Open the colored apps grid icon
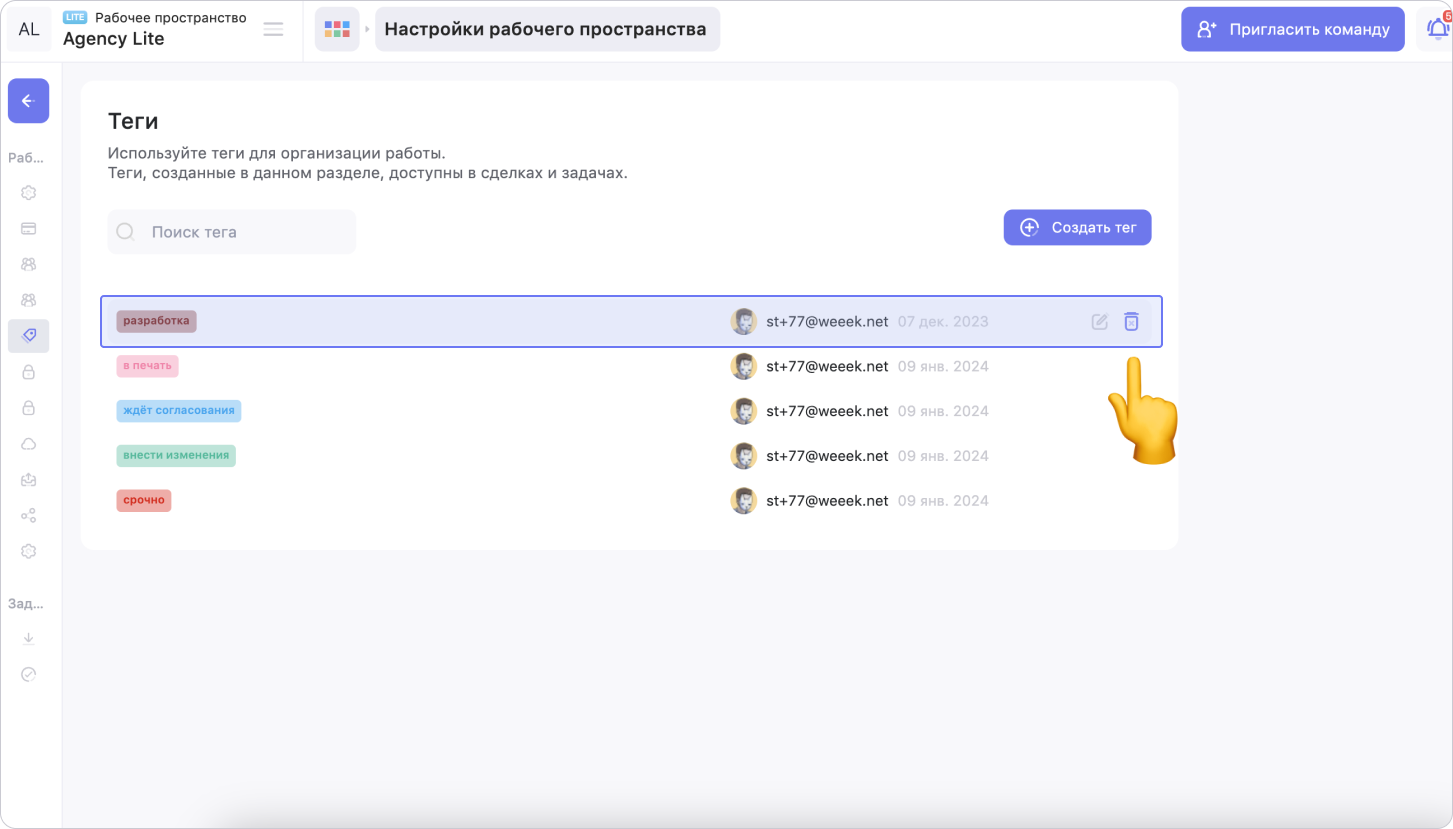 coord(337,29)
